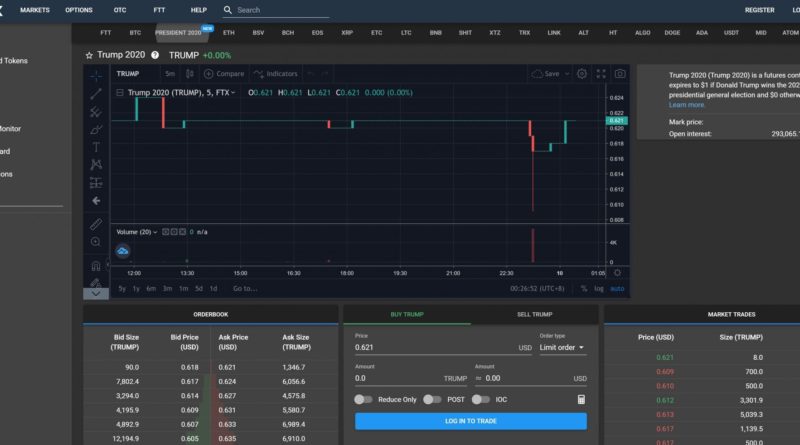This screenshot has width=800, height=445.
Task: Open Trump 2020 help question mark
Action: point(155,55)
